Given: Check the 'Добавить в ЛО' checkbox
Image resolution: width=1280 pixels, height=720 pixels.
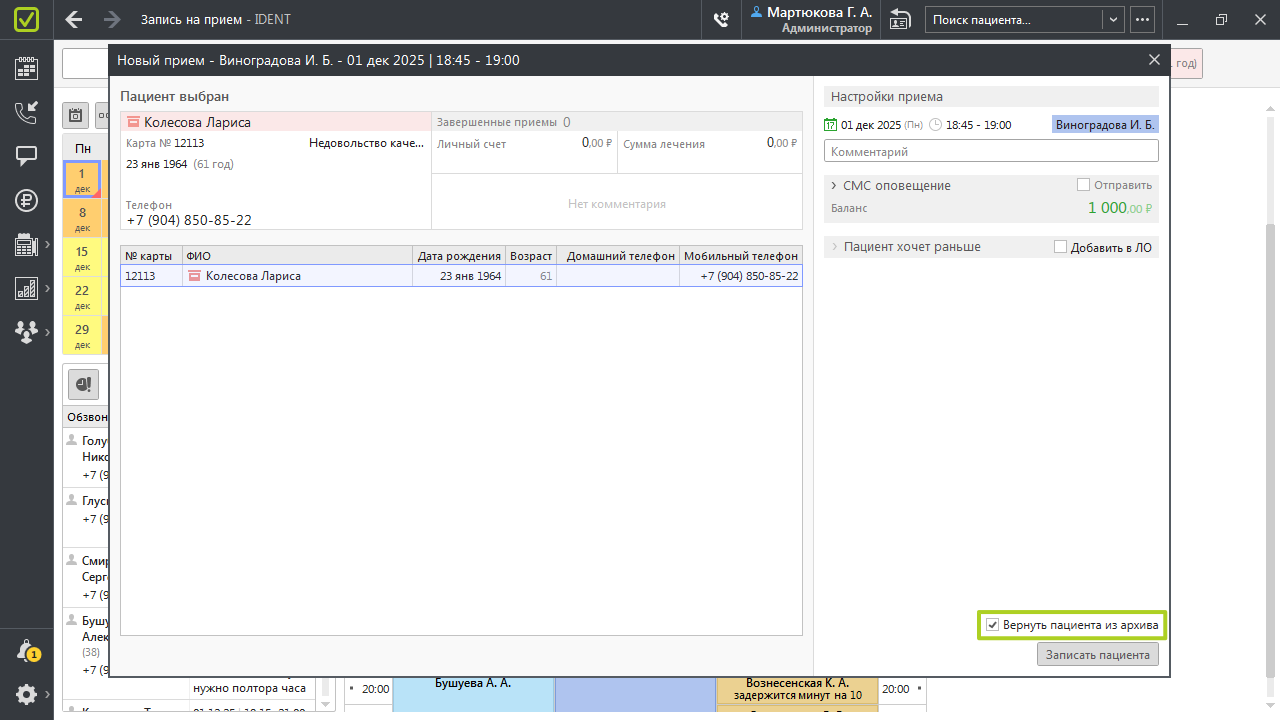Looking at the screenshot, I should click(x=1060, y=247).
